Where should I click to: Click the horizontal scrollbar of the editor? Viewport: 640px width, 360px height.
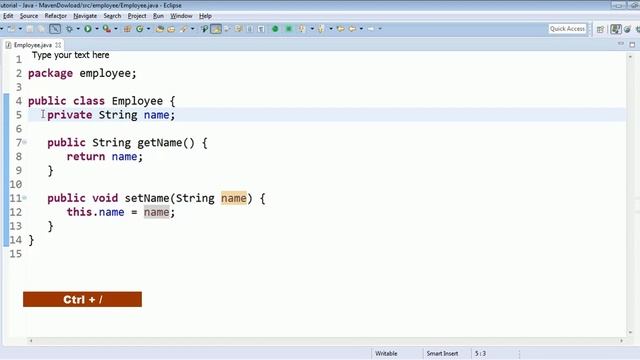(x=326, y=340)
